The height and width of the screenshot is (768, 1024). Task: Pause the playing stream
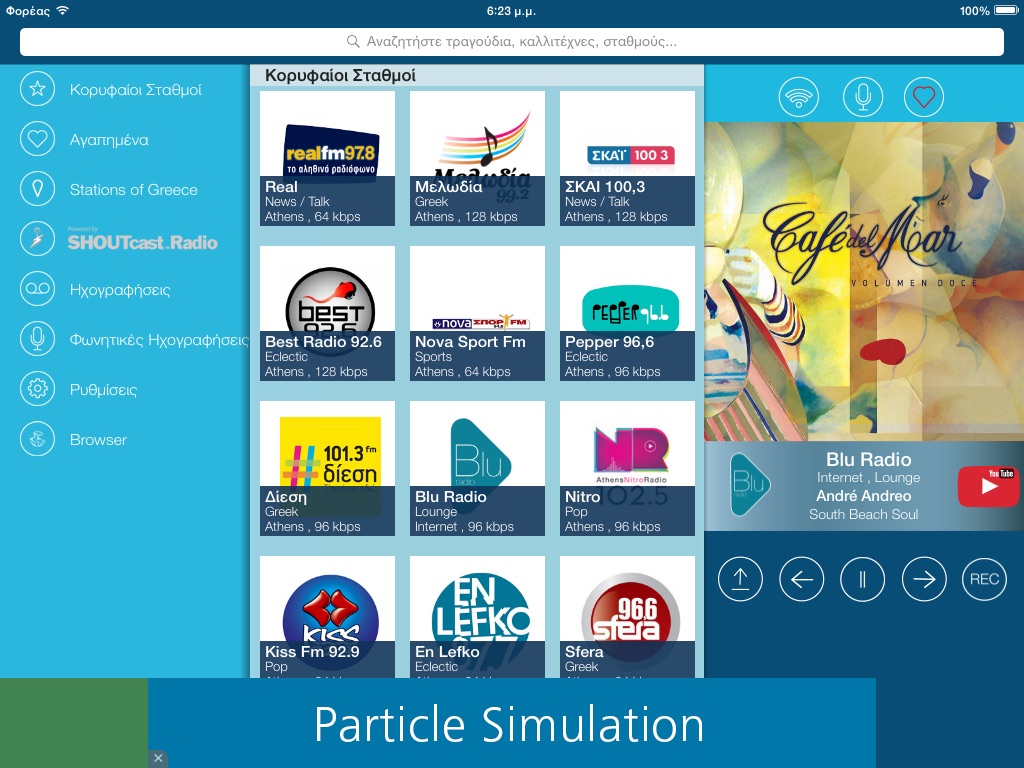[862, 579]
